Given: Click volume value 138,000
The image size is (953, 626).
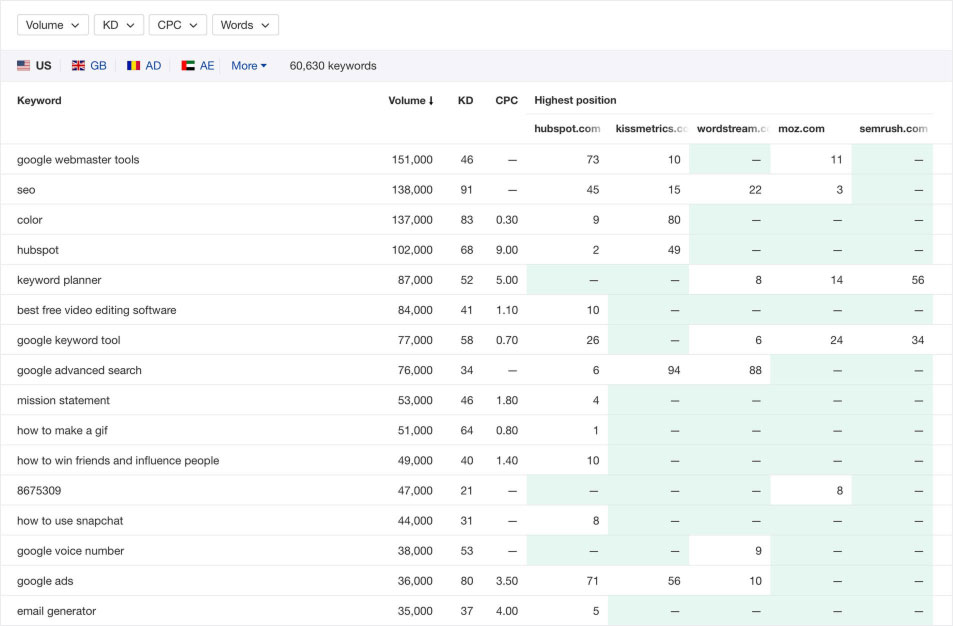Looking at the screenshot, I should pos(412,190).
